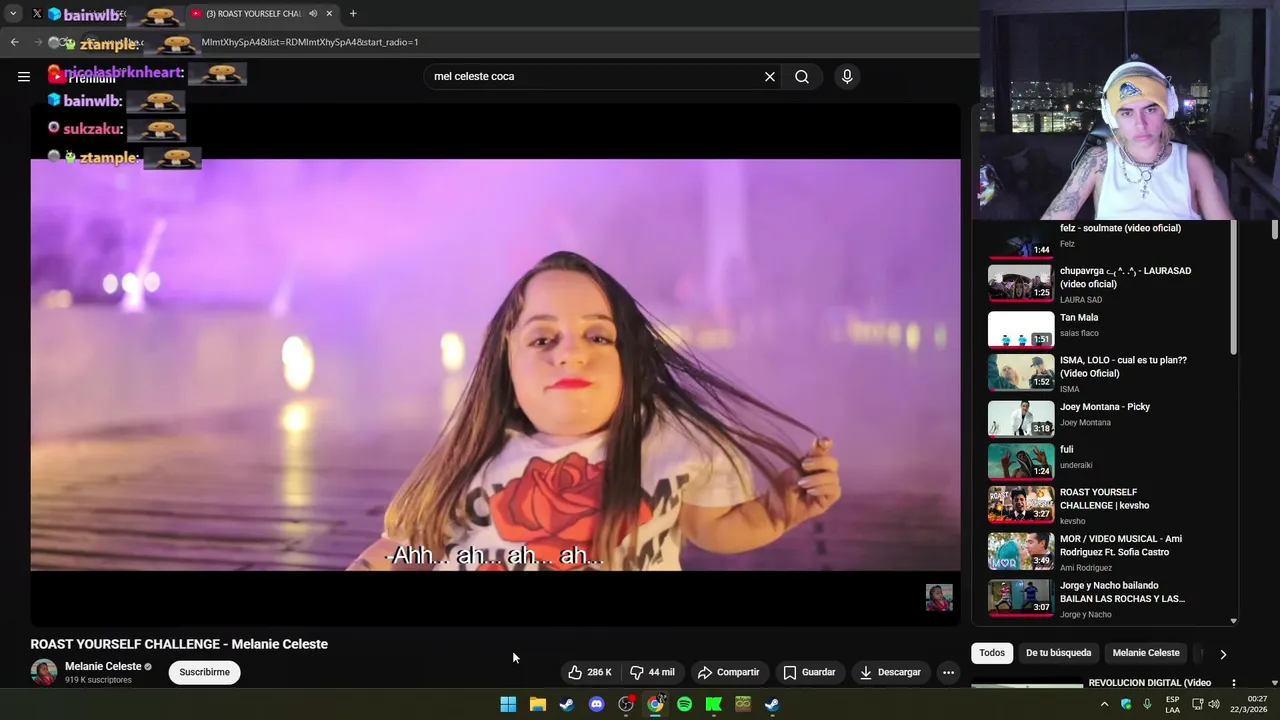The image size is (1280, 720).
Task: Open the green Kick app in taskbar
Action: click(713, 704)
